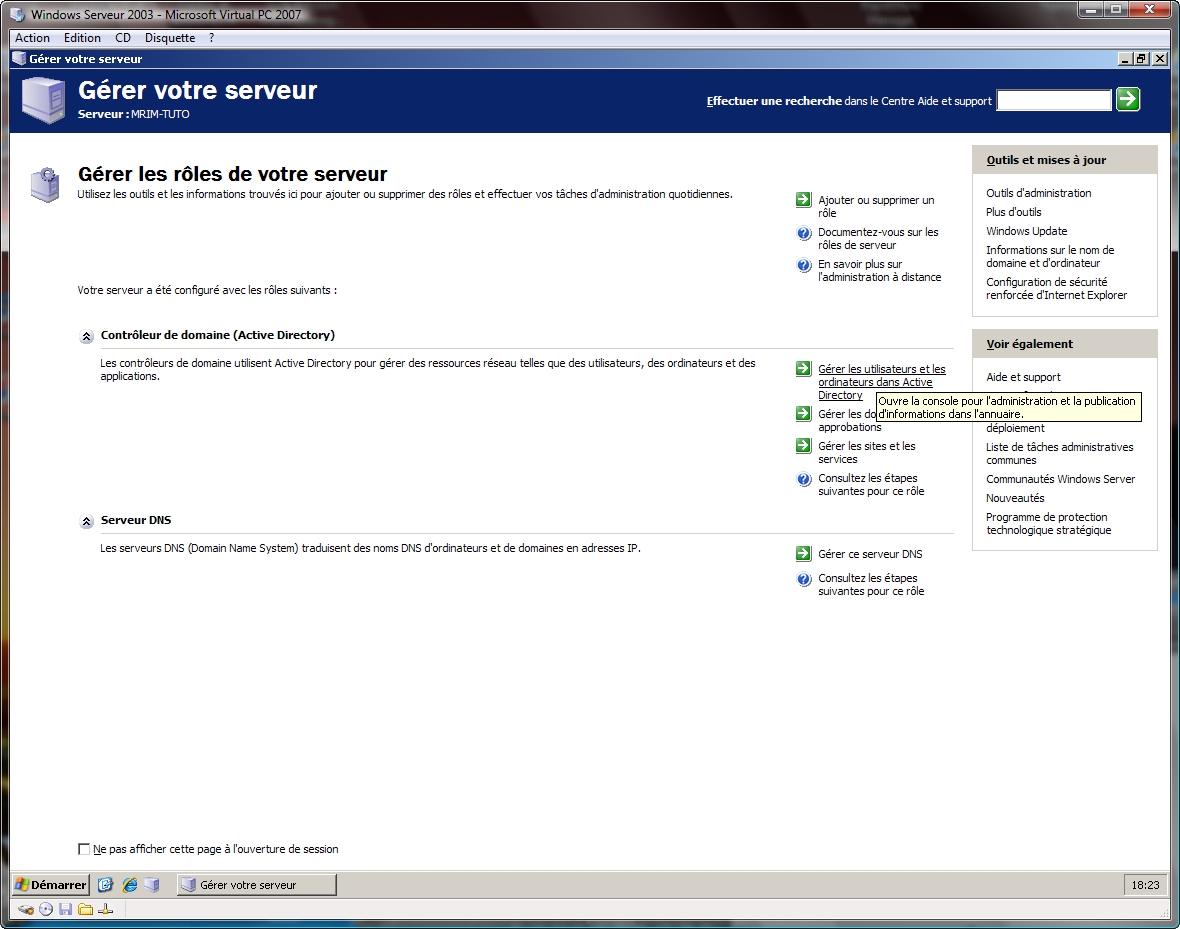Click the network icon in Virtual PC status bar
The height and width of the screenshot is (929, 1180).
pos(105,909)
